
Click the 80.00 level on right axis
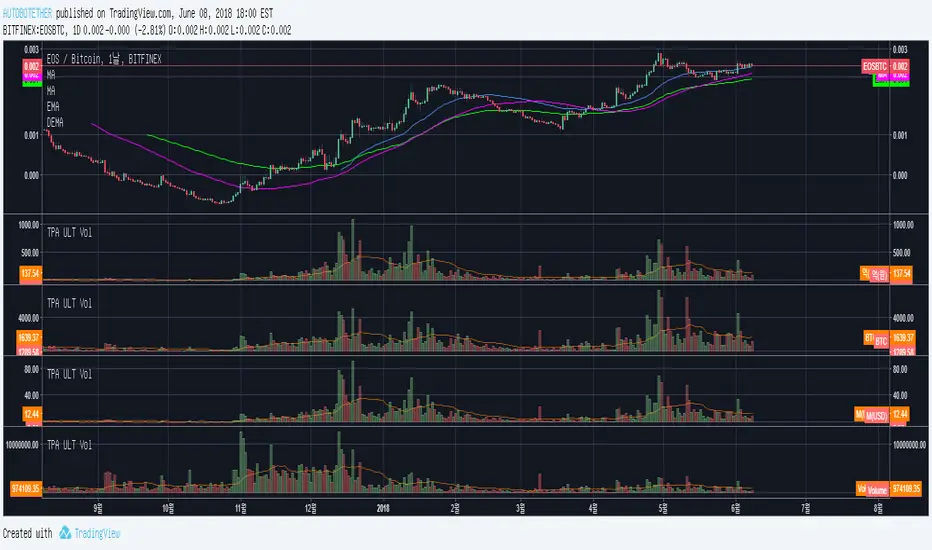(900, 369)
